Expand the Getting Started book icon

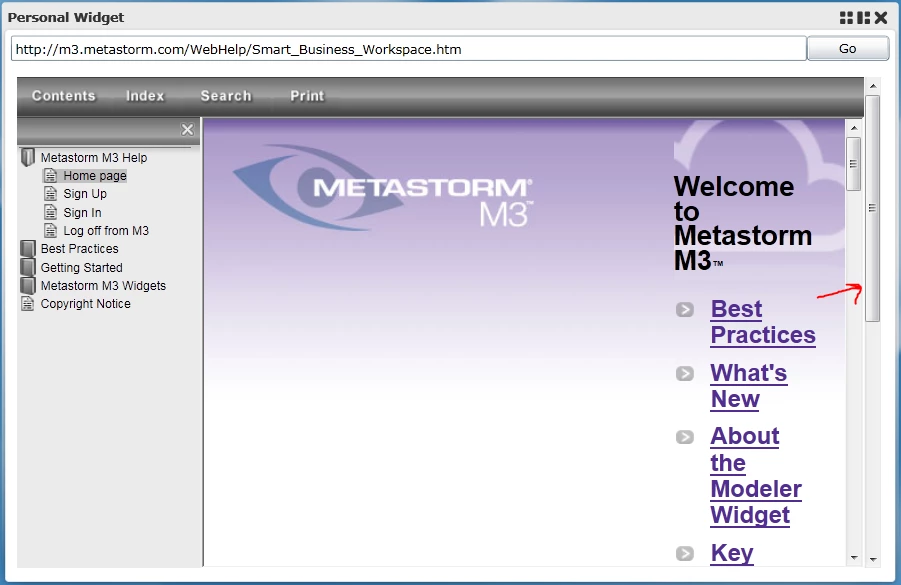click(x=28, y=267)
